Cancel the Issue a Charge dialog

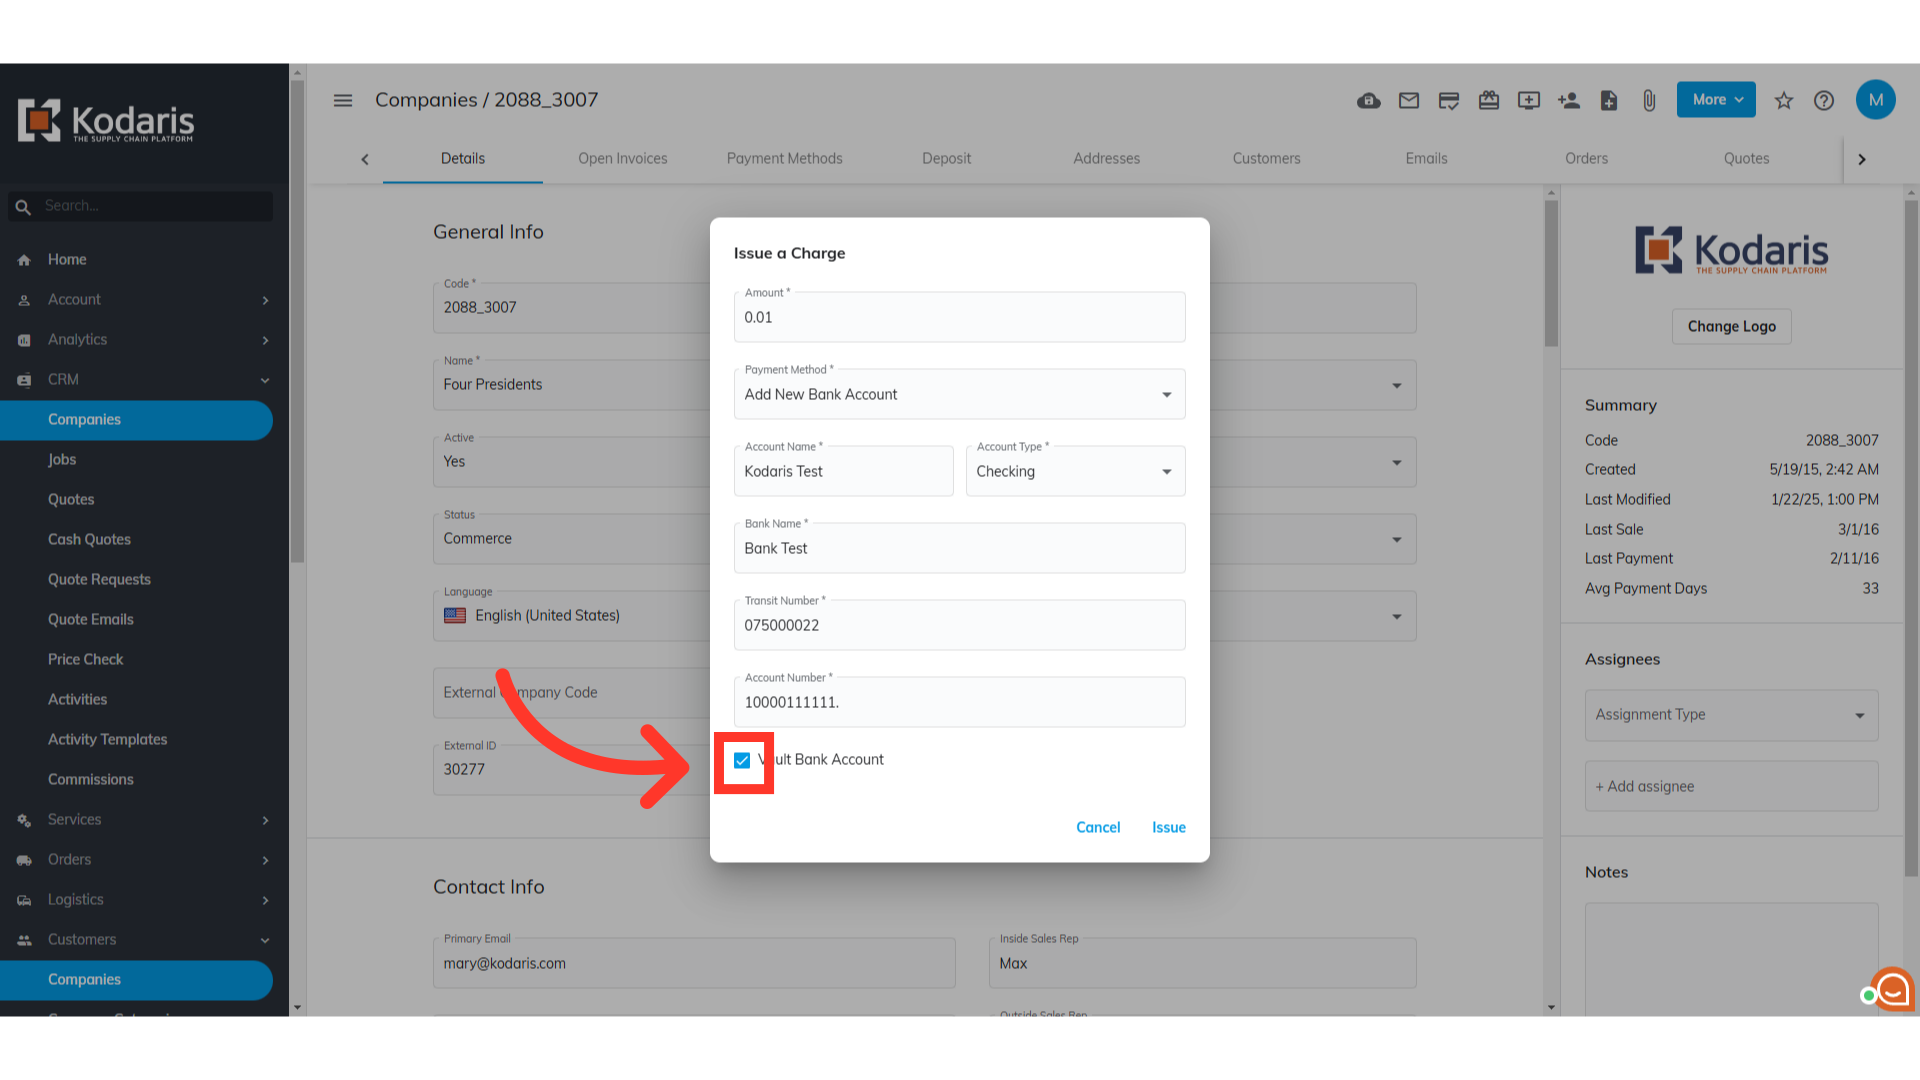pyautogui.click(x=1098, y=827)
